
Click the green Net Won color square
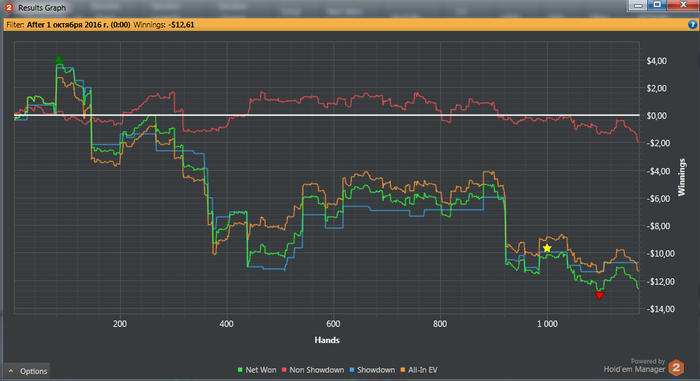[240, 370]
